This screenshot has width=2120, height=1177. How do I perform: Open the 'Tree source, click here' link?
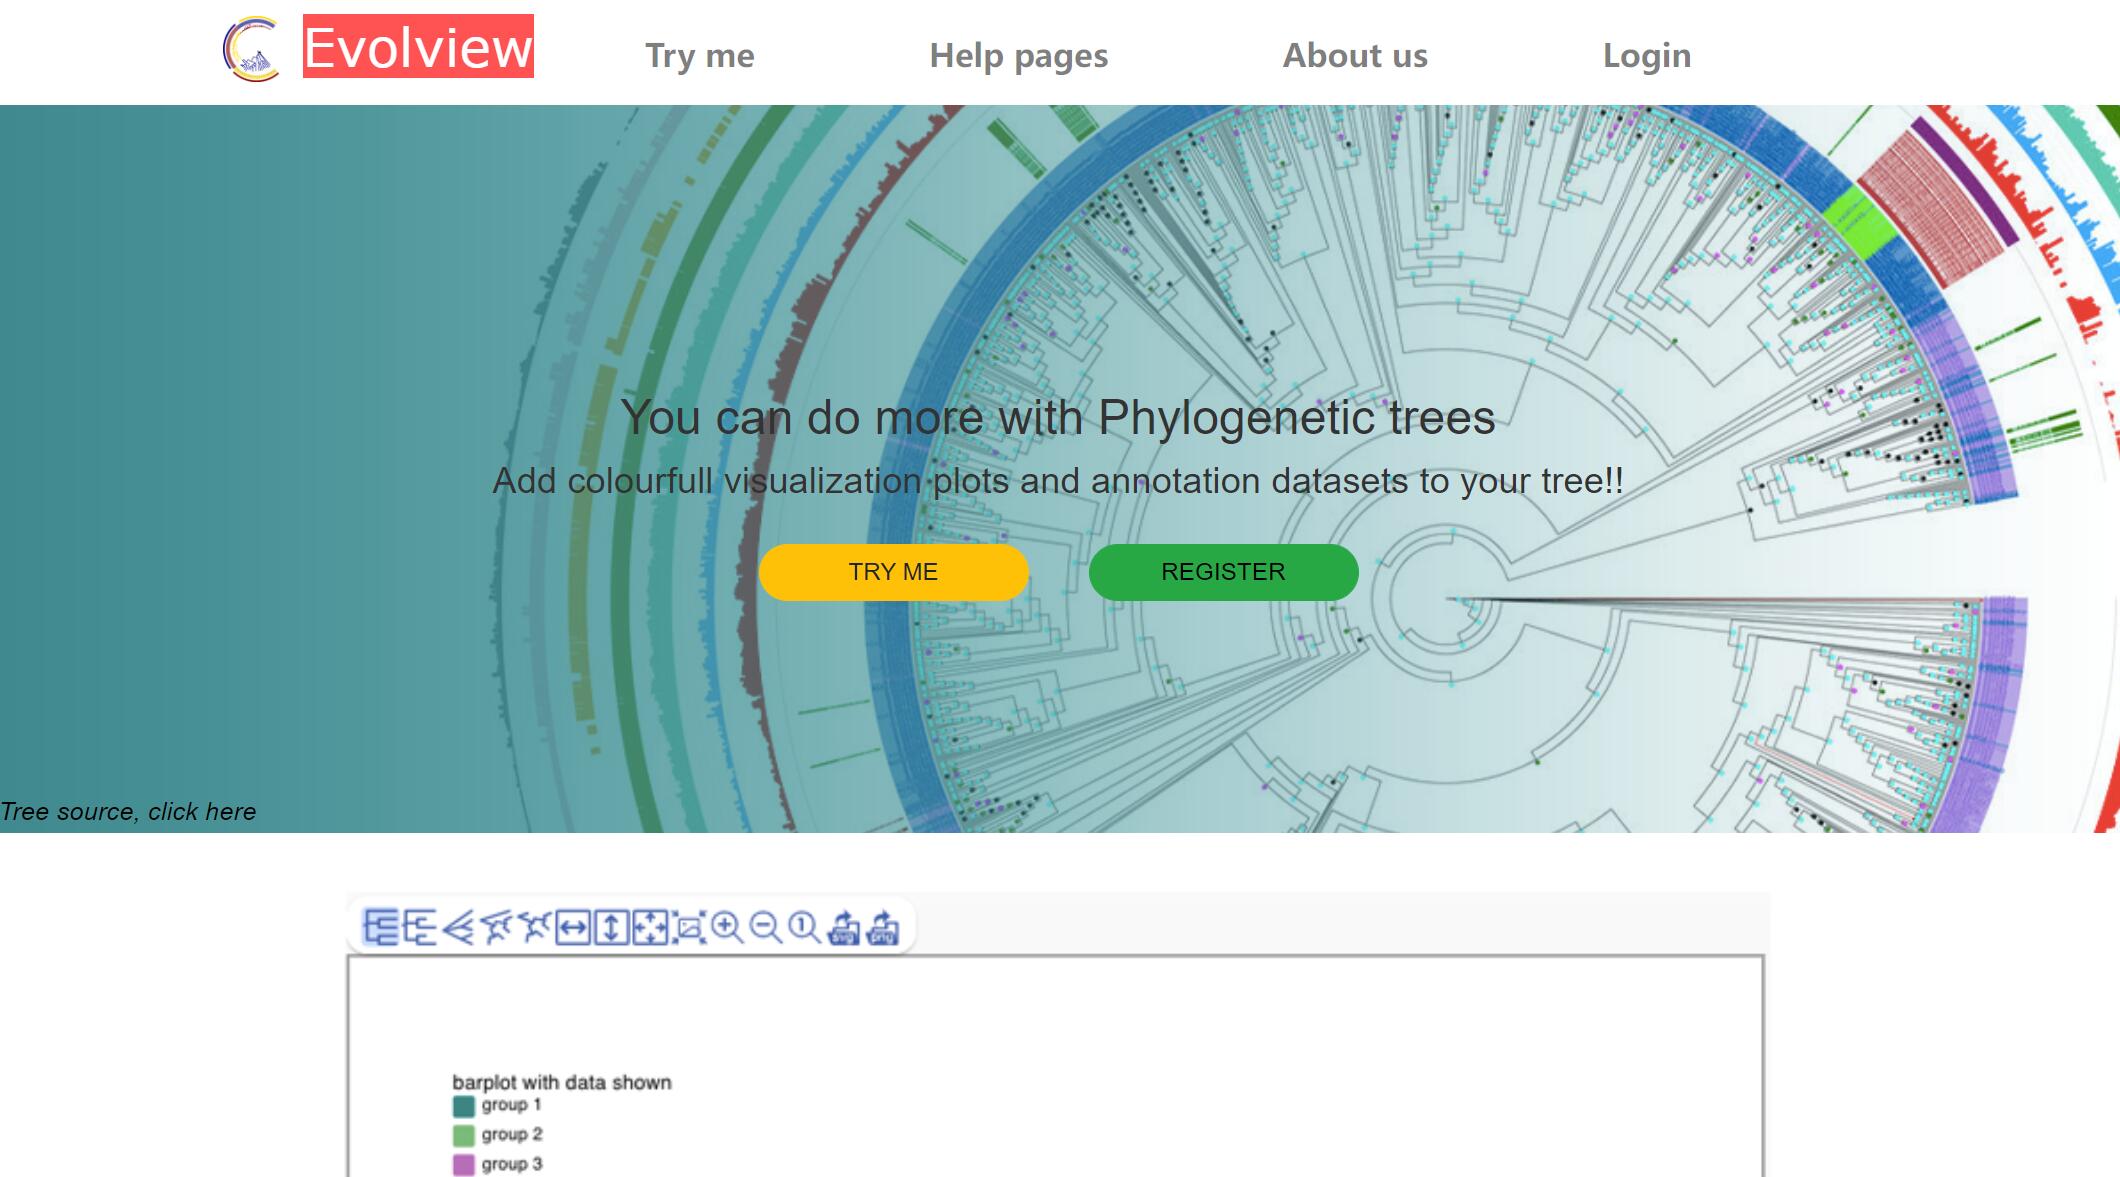[128, 812]
